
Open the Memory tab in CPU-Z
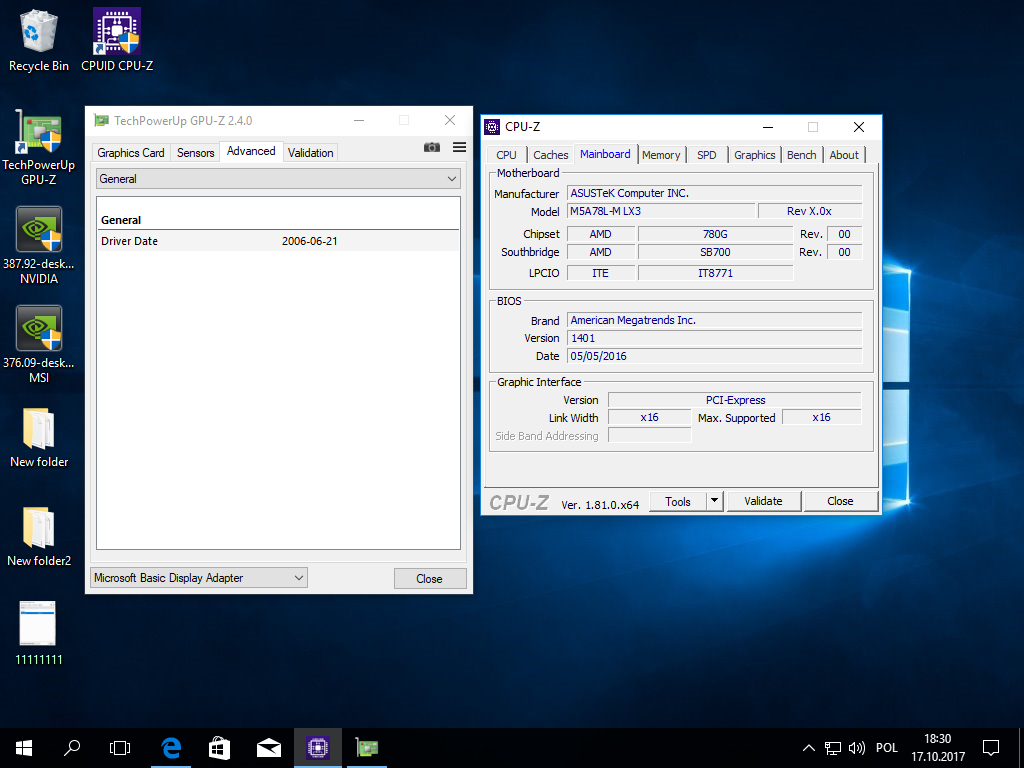[x=661, y=155]
